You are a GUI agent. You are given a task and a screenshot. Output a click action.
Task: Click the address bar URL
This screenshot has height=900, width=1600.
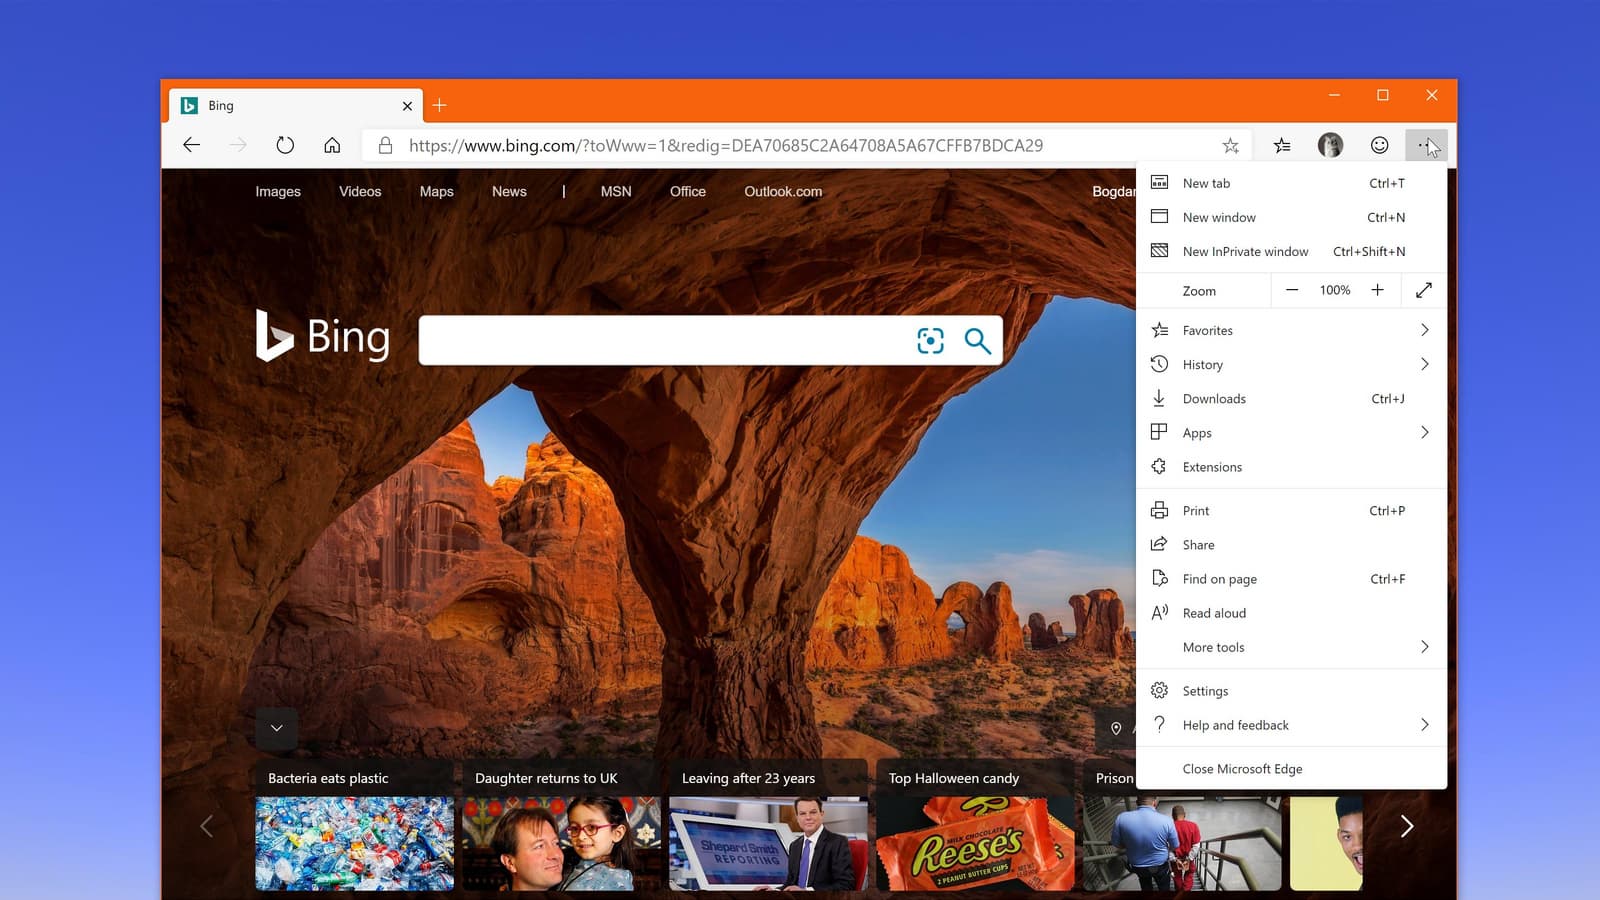(x=725, y=146)
